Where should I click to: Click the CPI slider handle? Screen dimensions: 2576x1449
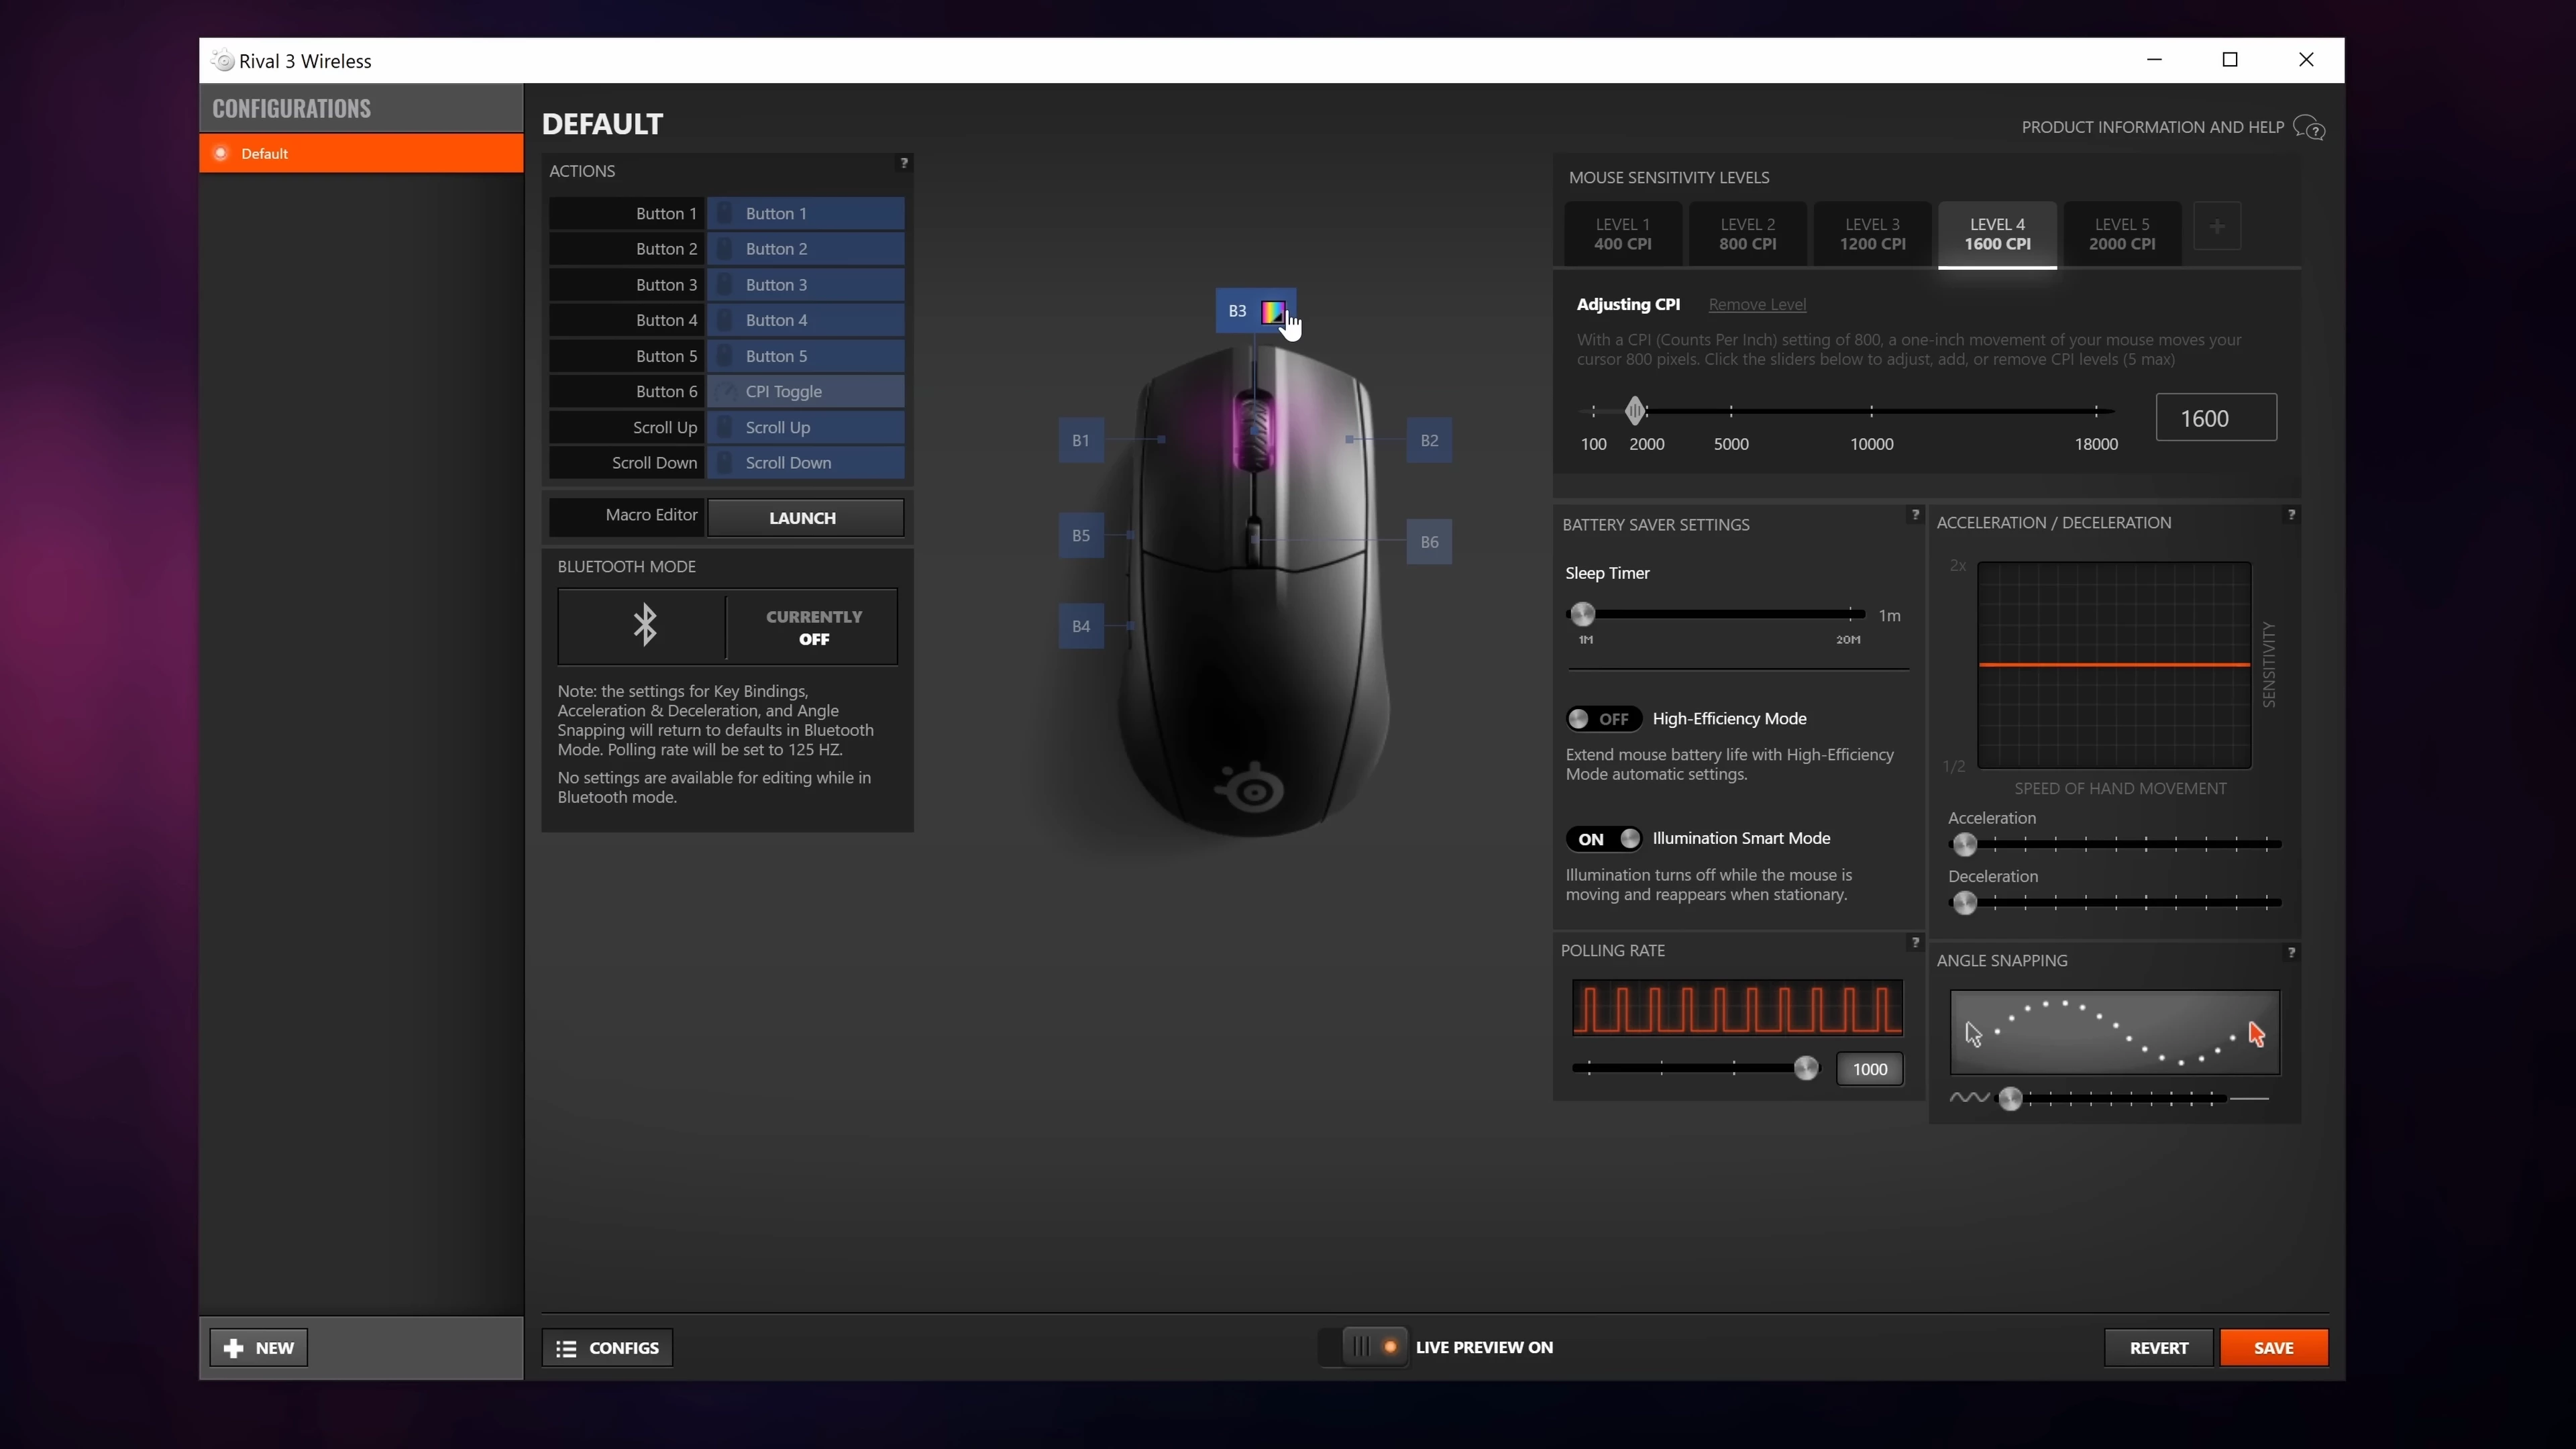1635,410
